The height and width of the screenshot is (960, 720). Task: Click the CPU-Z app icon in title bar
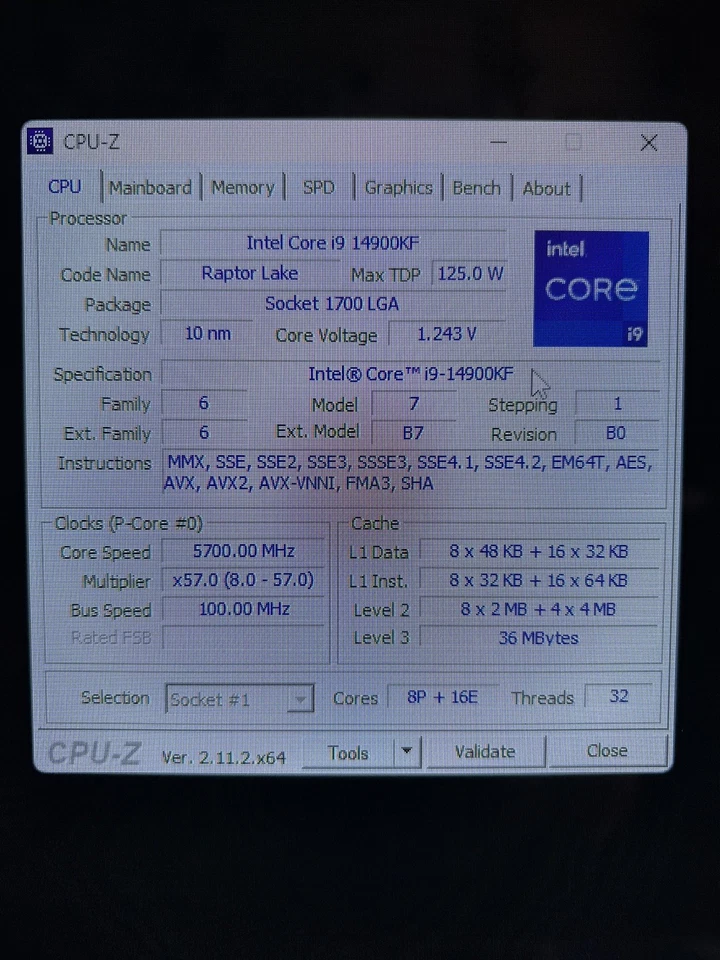[x=40, y=141]
